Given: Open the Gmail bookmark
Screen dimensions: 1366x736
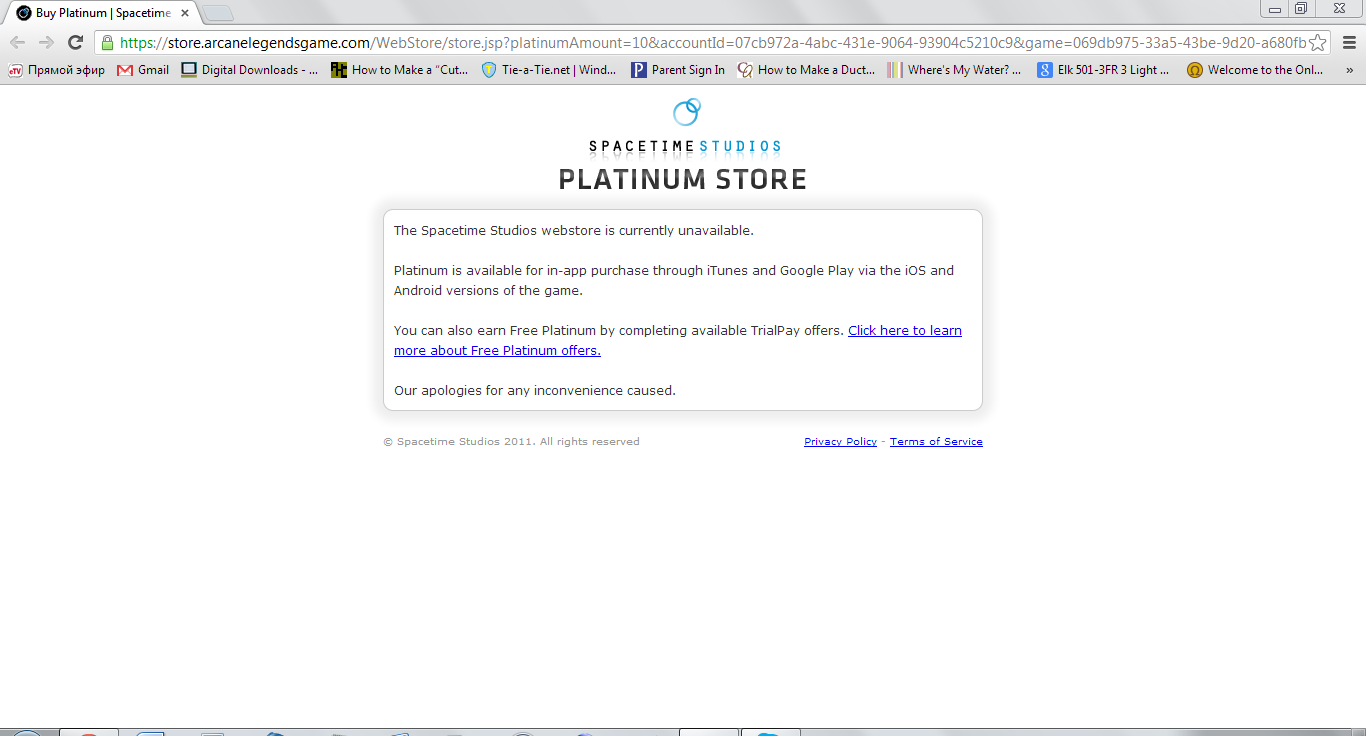Looking at the screenshot, I should pyautogui.click(x=143, y=70).
